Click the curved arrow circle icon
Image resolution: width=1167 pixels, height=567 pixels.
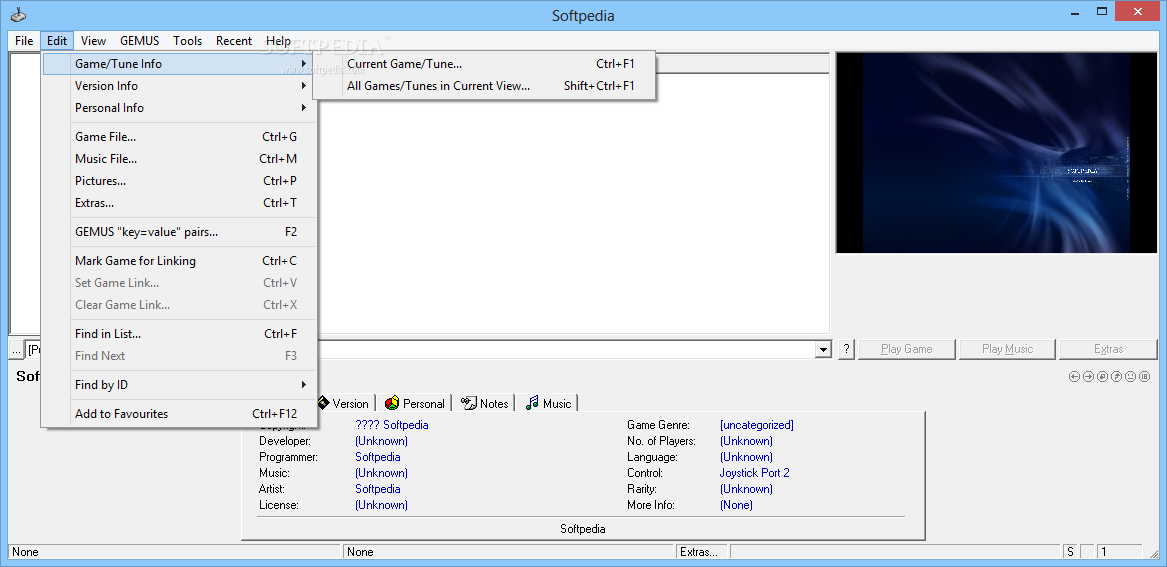[1116, 377]
